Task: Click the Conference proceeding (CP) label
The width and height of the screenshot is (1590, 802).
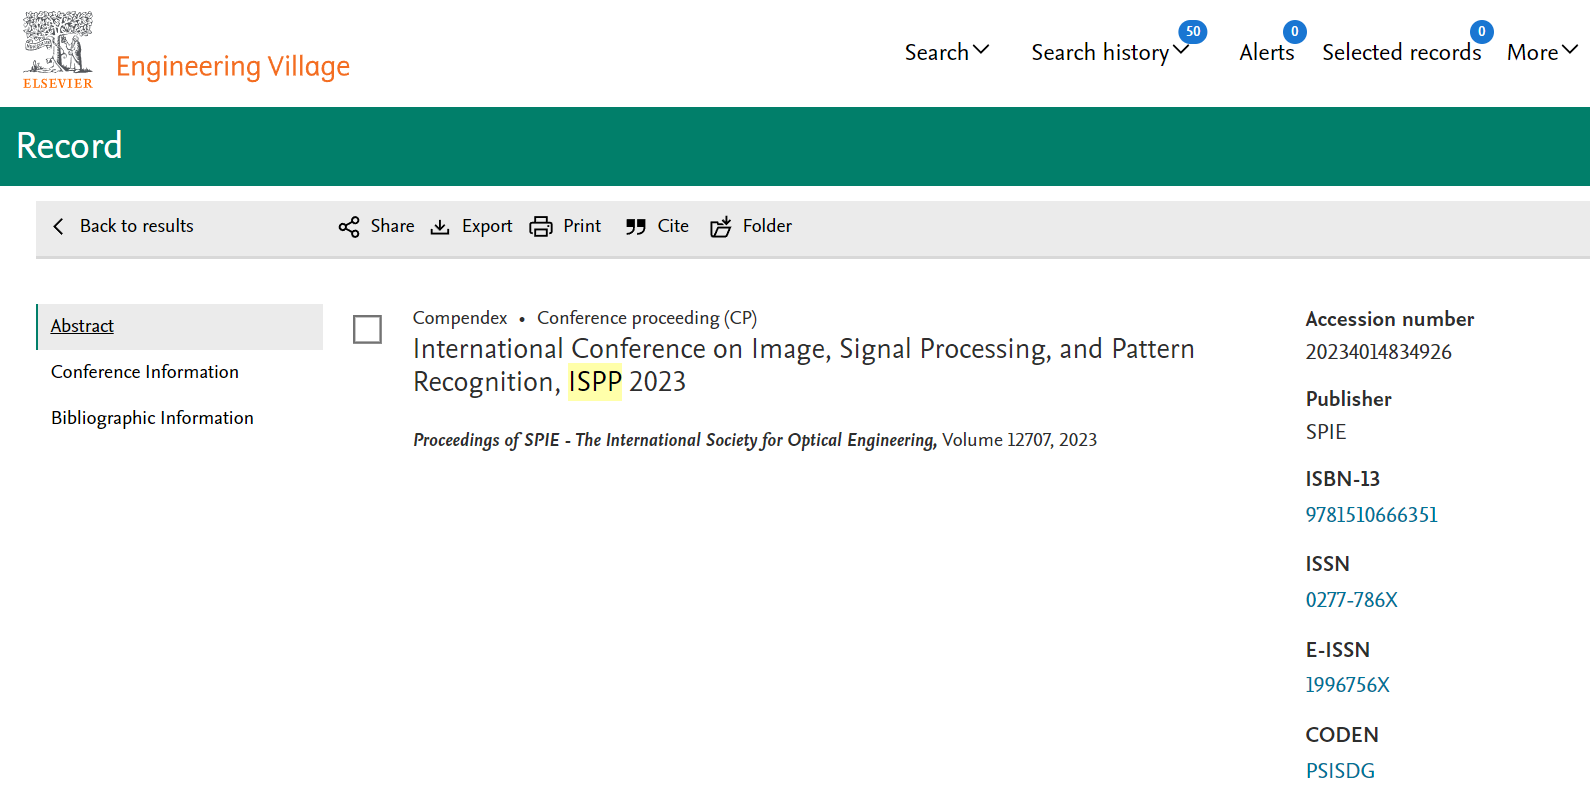Action: (647, 318)
